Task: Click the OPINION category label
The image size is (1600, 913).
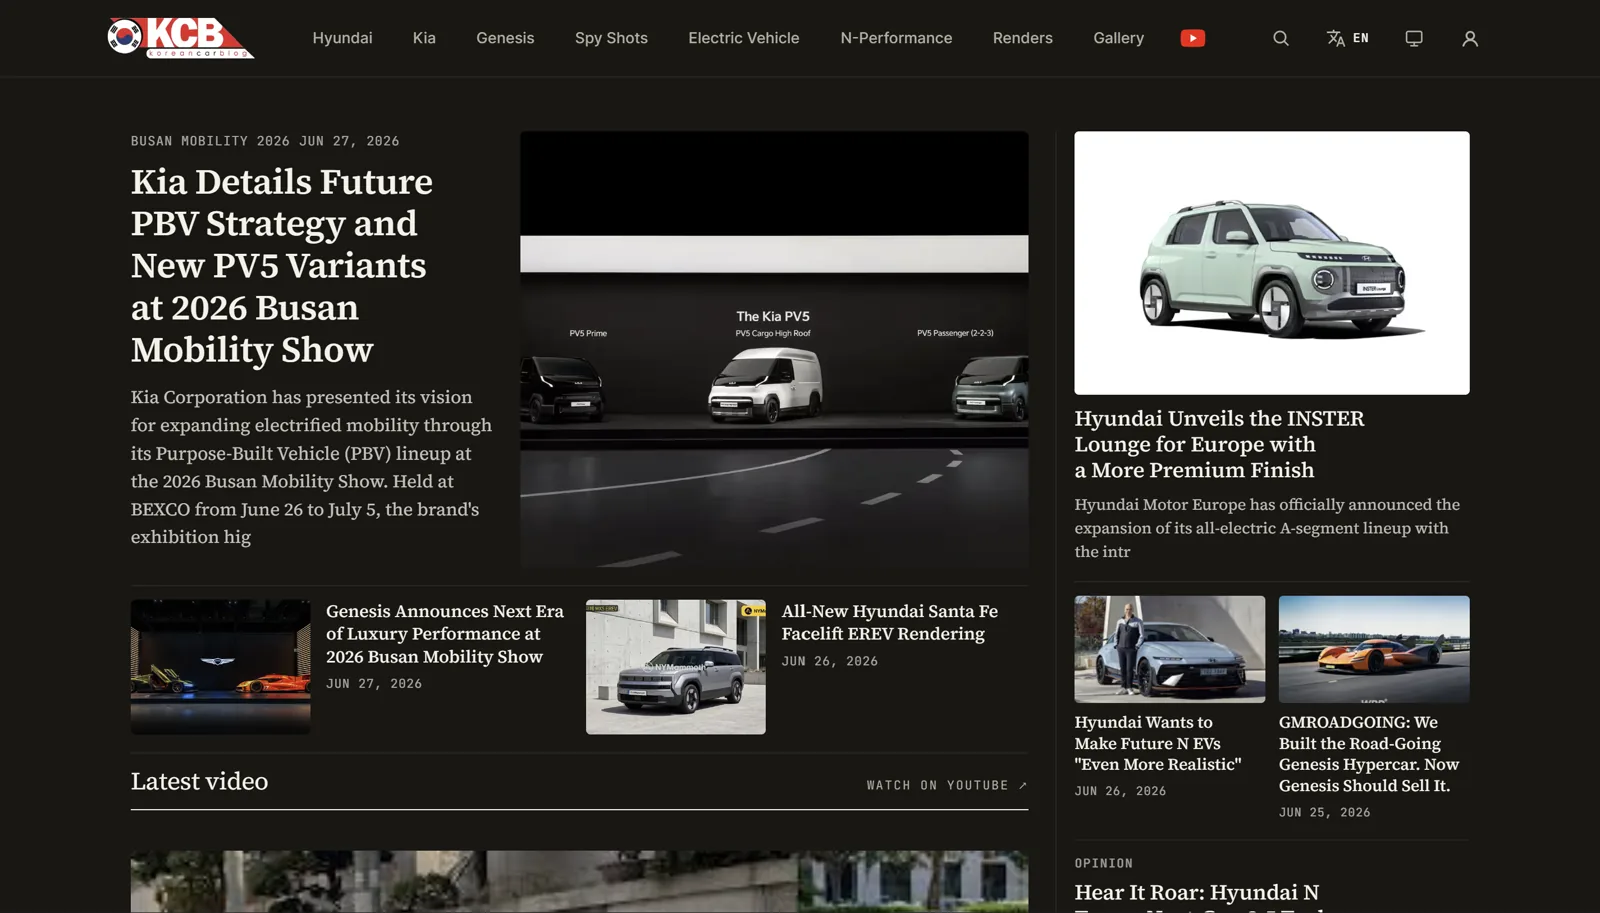Action: click(1103, 863)
